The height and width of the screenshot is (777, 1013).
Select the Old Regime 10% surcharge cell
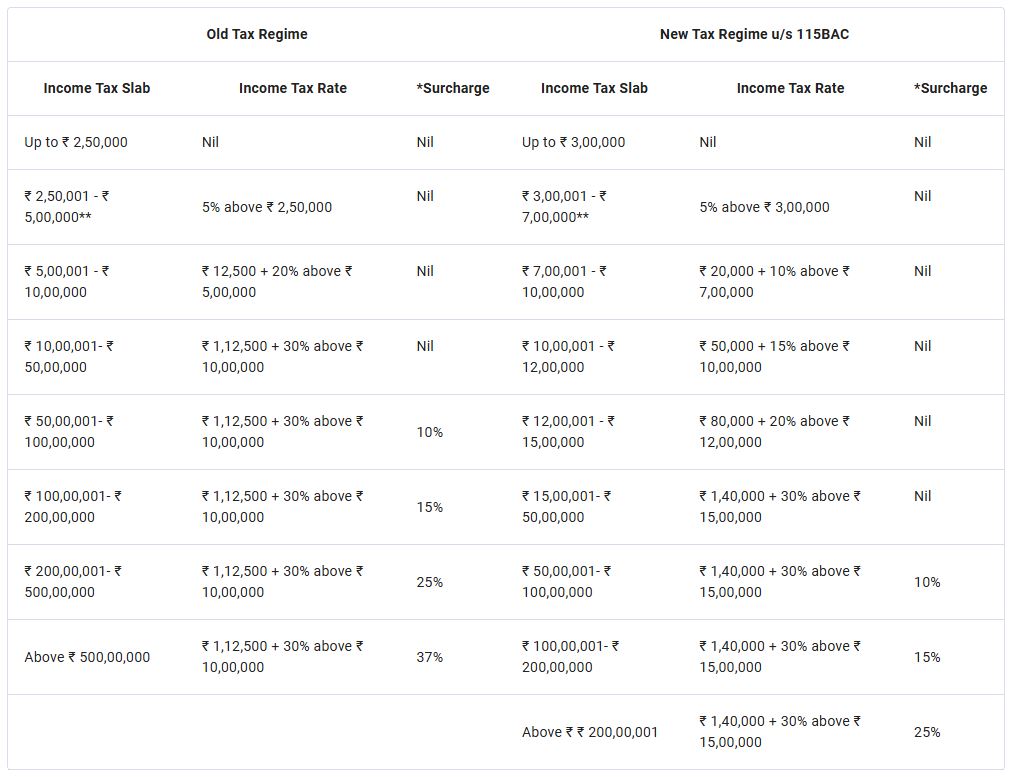(x=430, y=432)
